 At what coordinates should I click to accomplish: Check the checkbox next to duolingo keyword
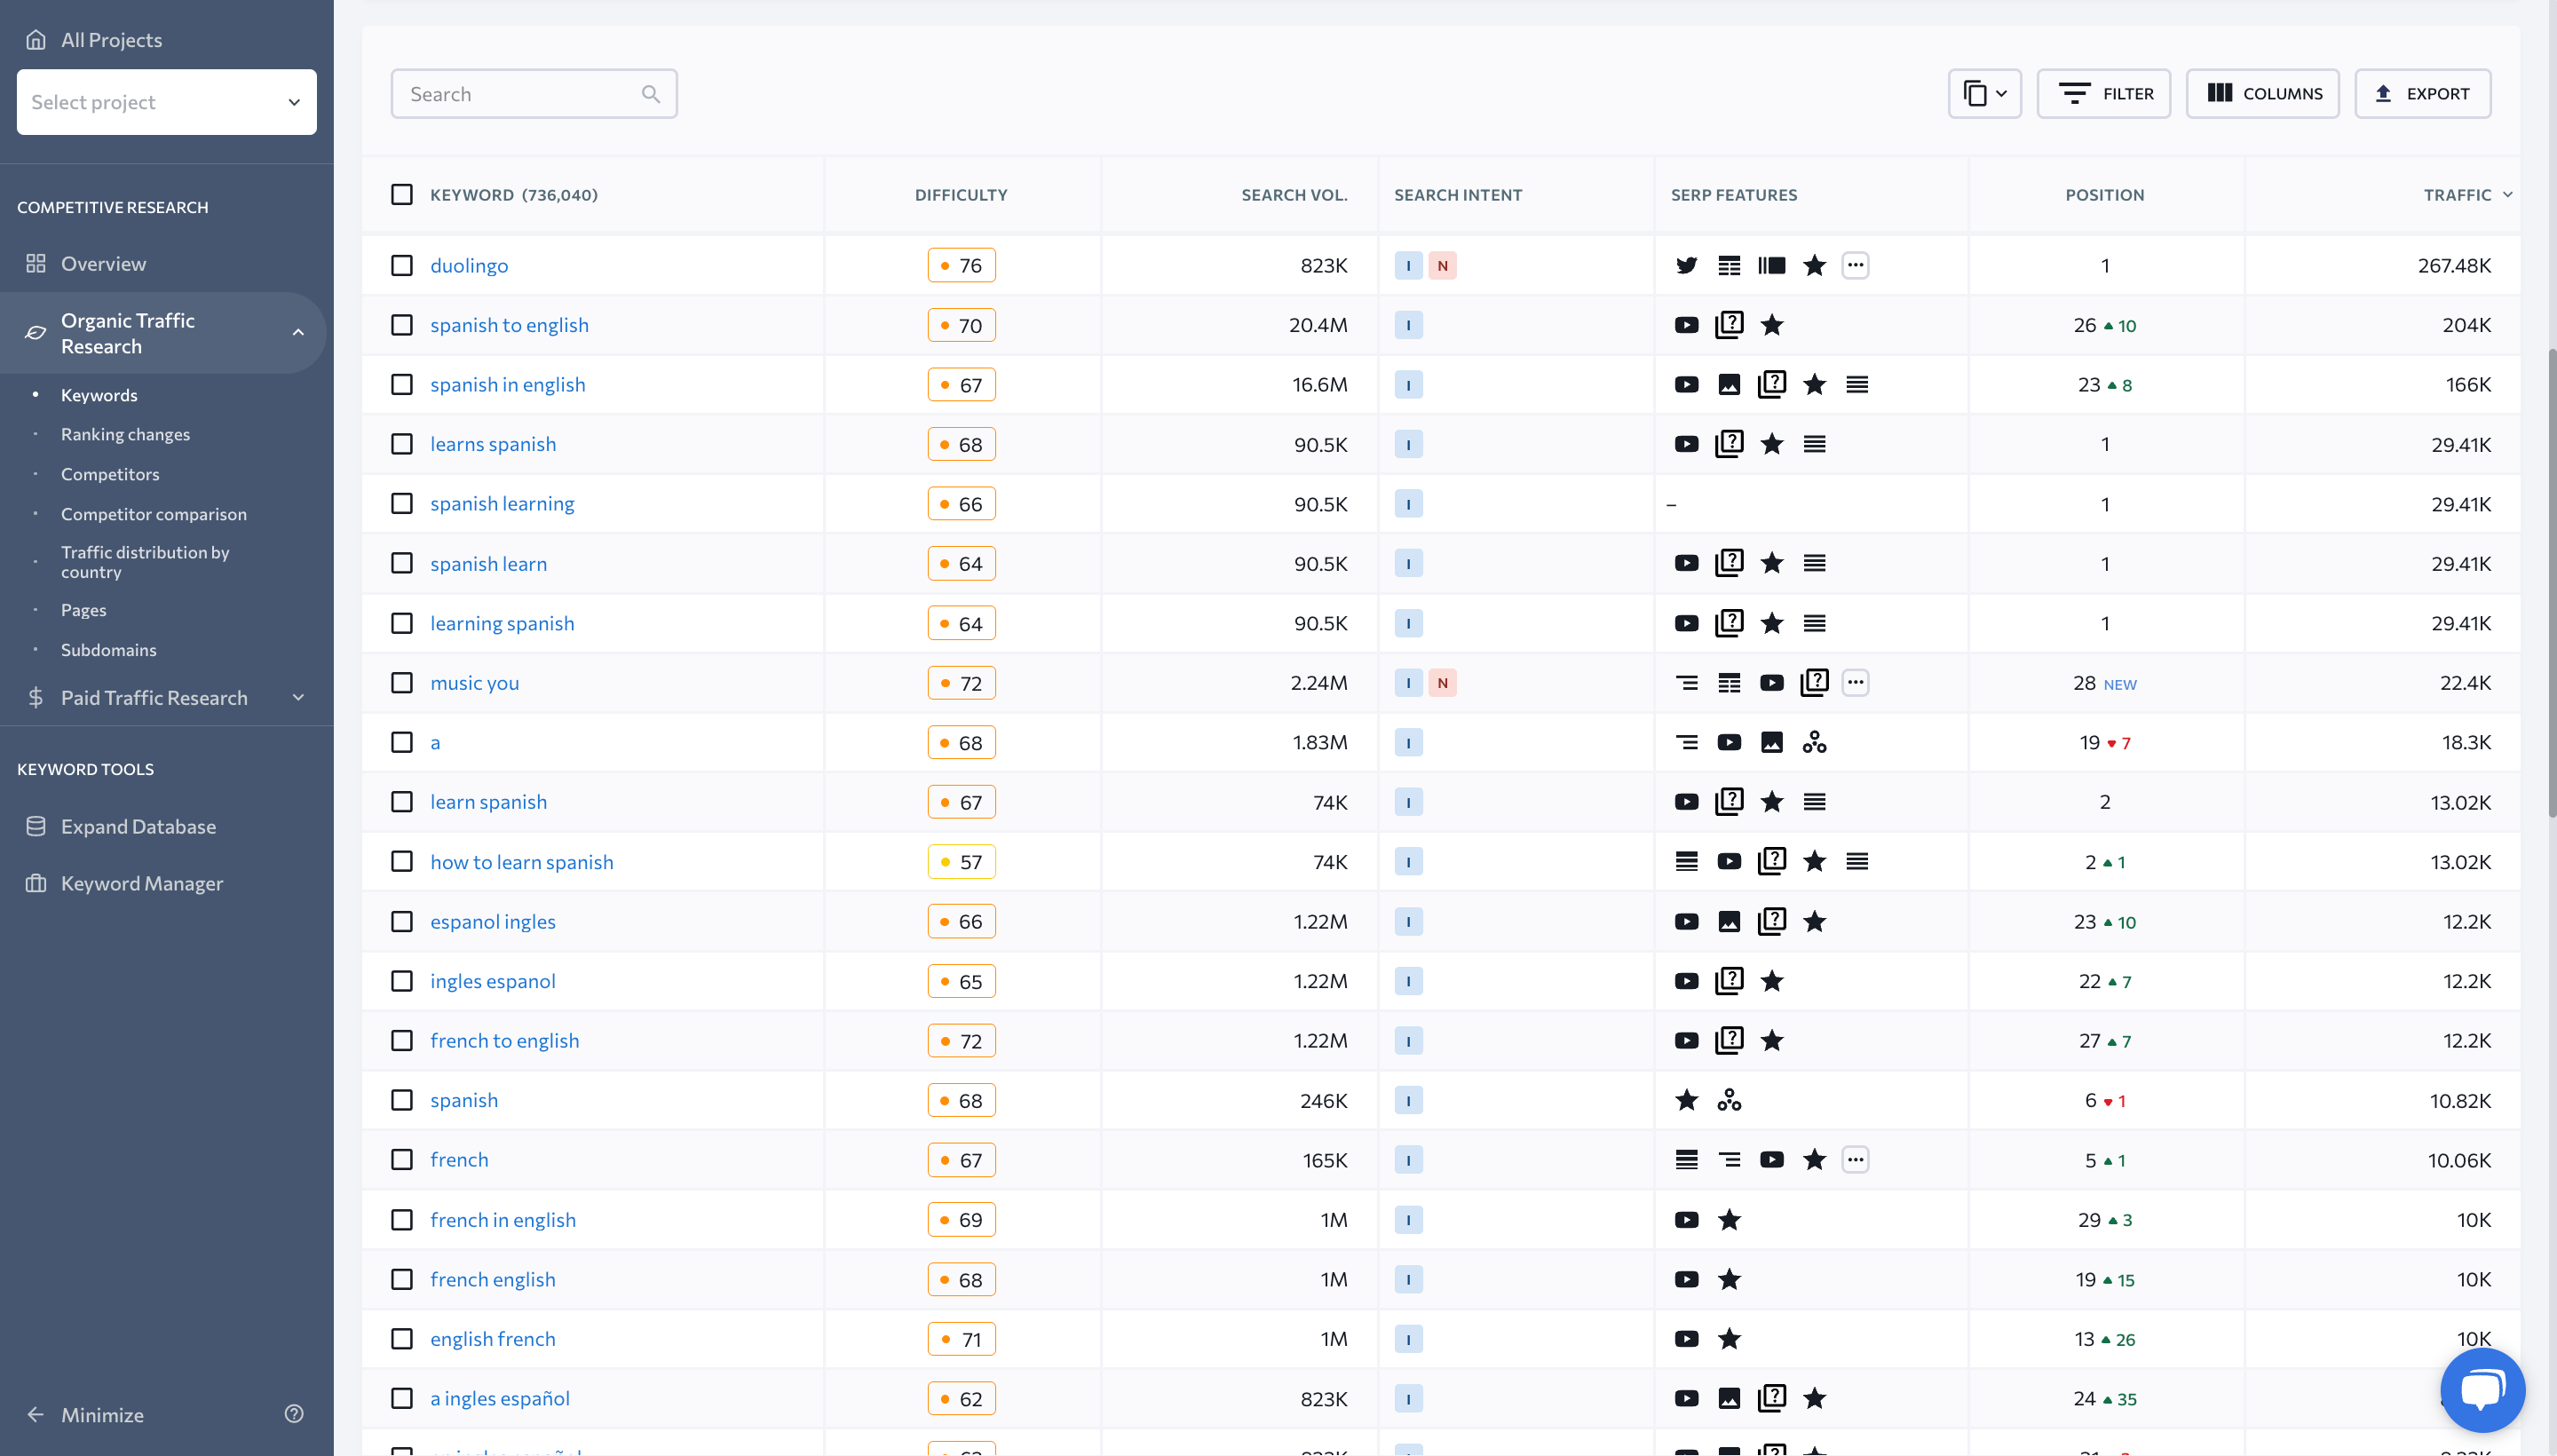coord(400,265)
